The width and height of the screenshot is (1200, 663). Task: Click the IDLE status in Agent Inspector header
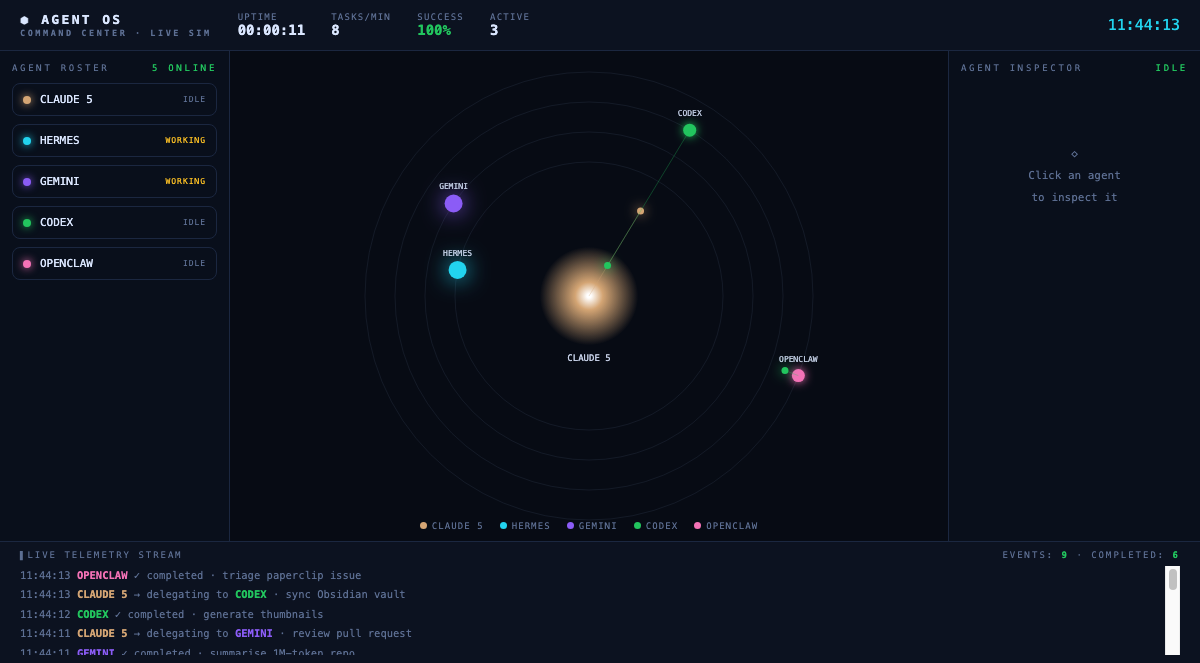click(1171, 68)
